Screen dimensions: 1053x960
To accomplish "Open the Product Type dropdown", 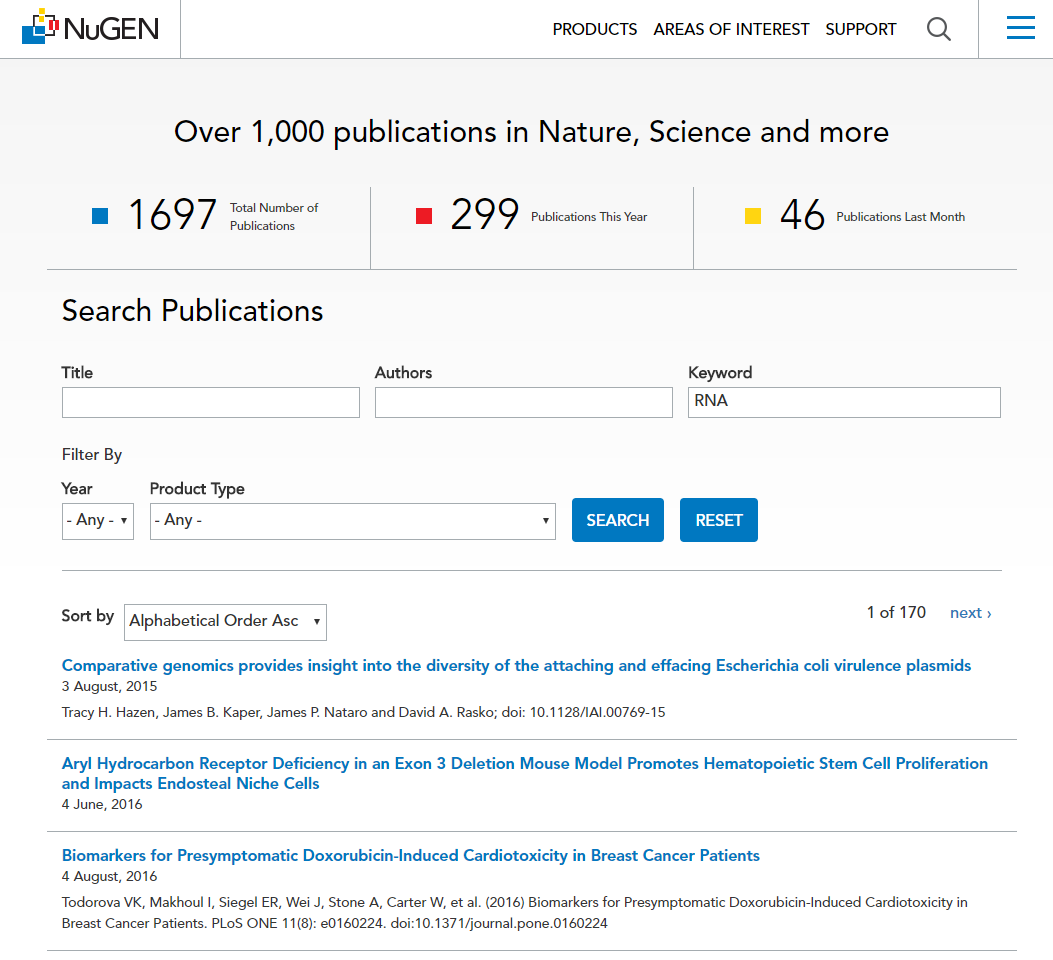I will click(x=353, y=521).
